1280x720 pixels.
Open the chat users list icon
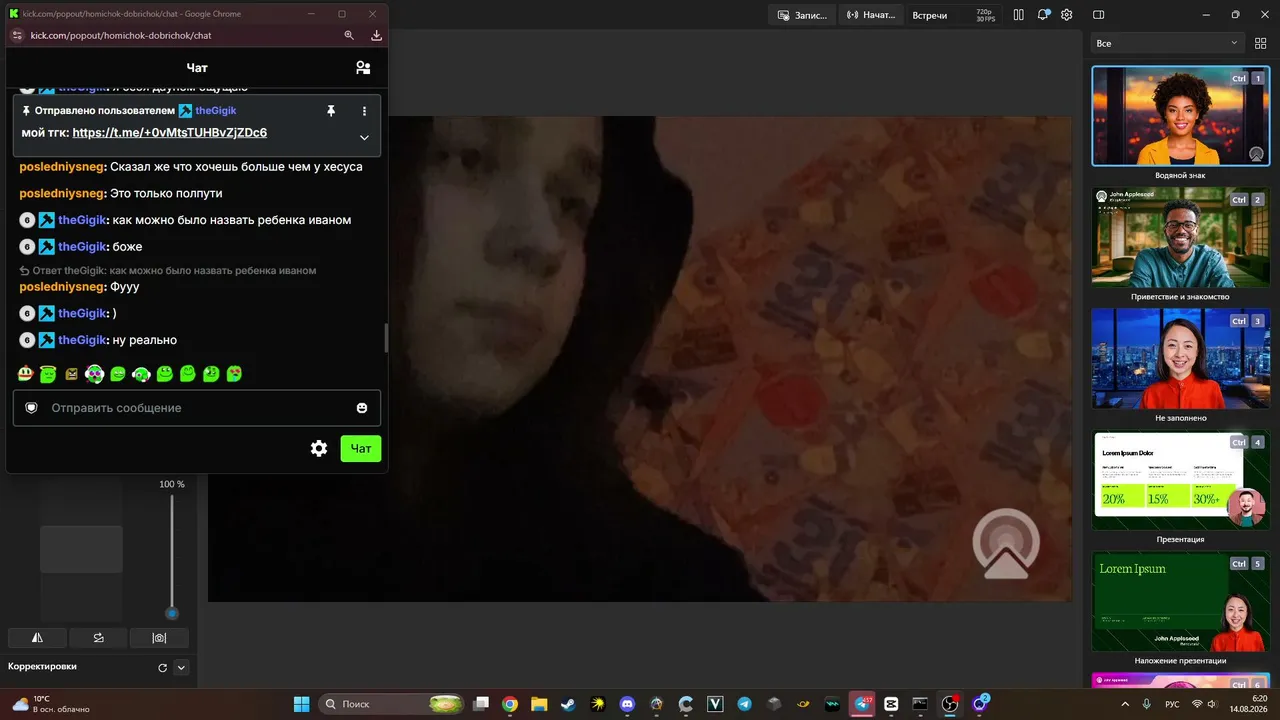[x=363, y=68]
